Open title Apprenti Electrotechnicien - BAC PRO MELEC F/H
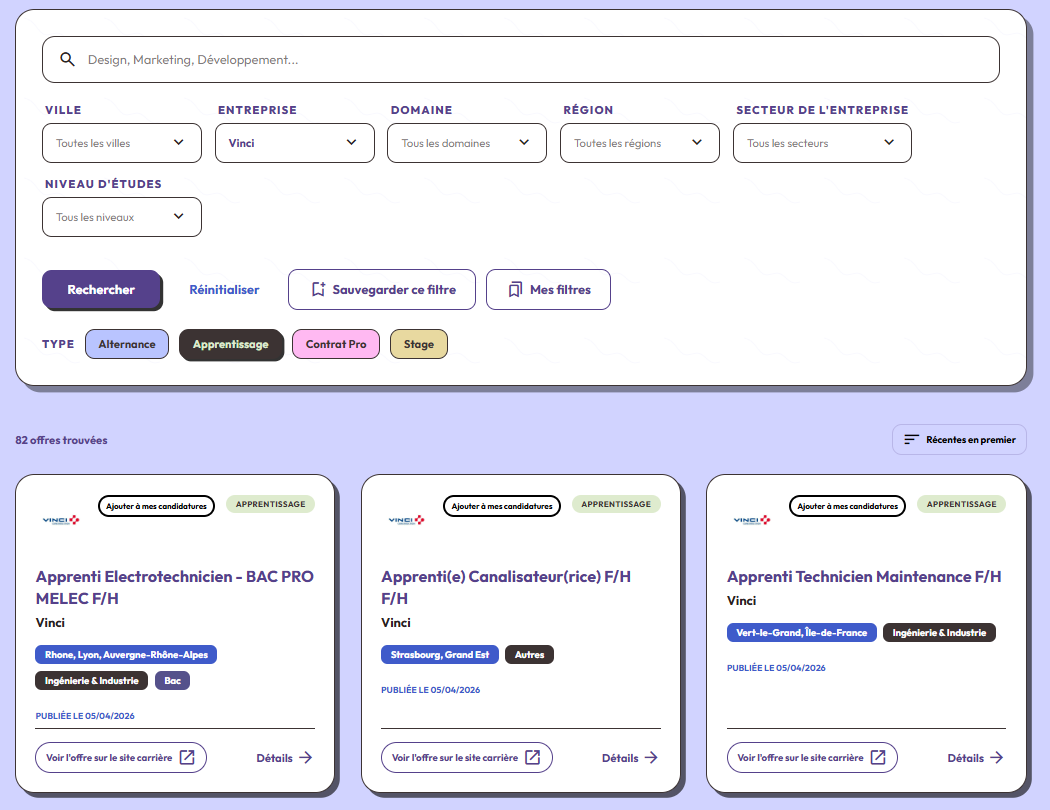1050x810 pixels. [x=175, y=587]
